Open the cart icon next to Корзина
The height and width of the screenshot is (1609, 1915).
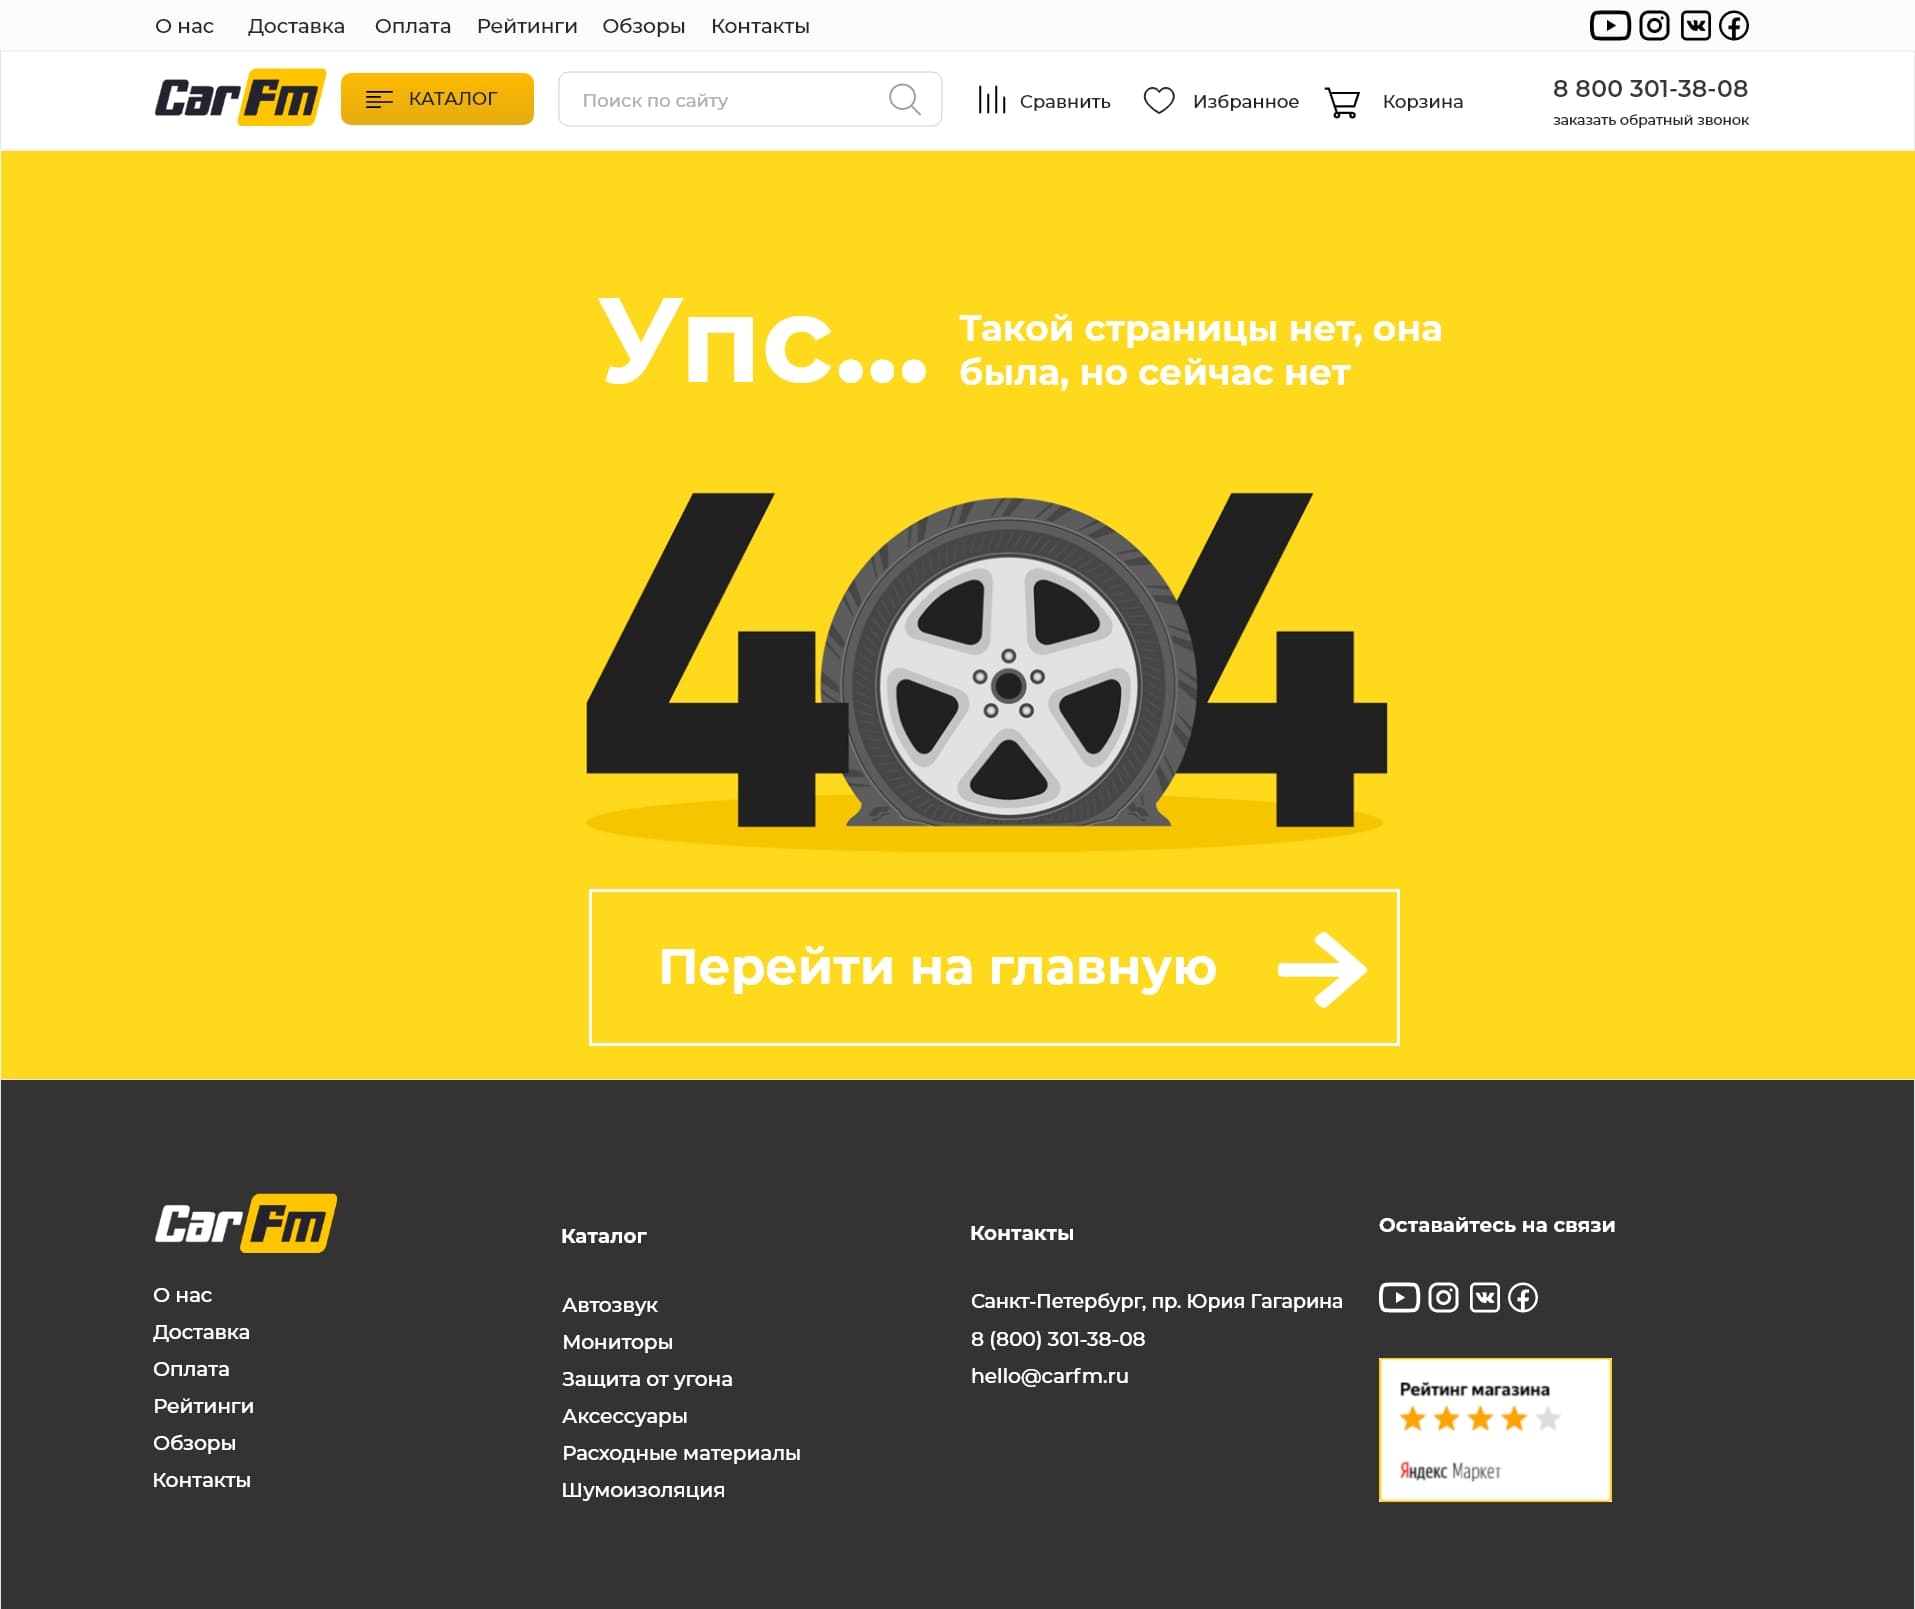[x=1343, y=100]
